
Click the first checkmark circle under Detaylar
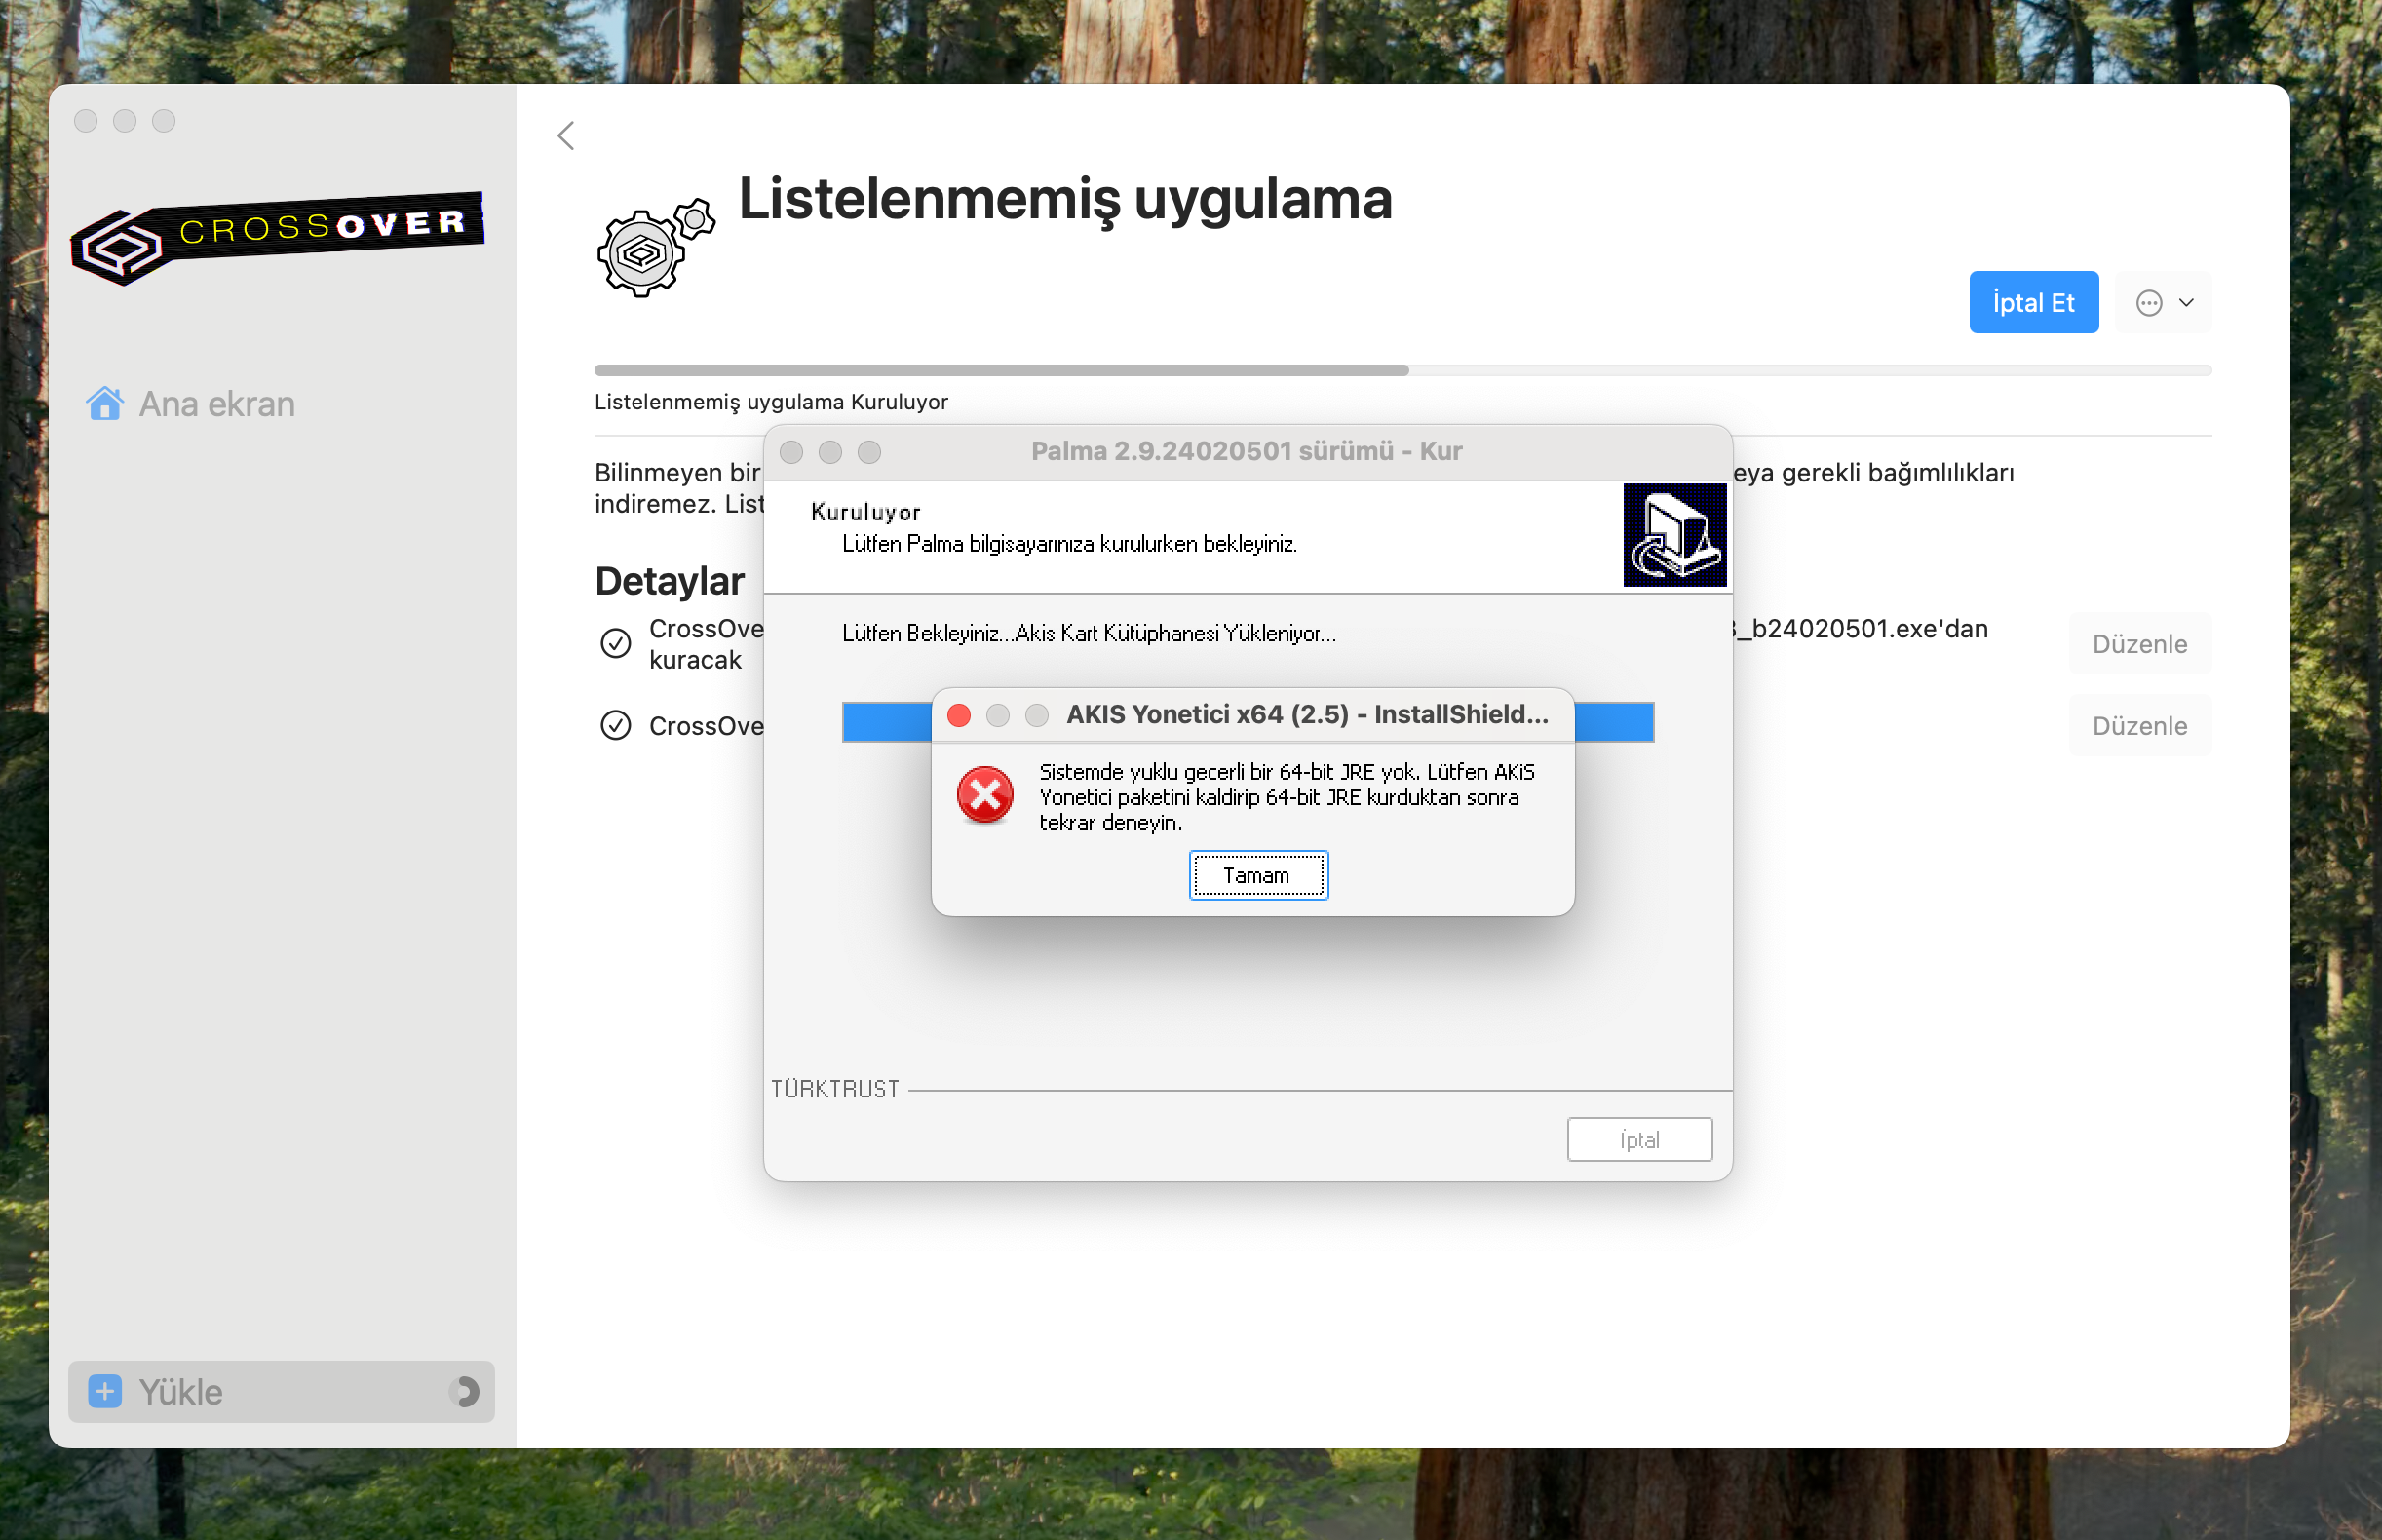[x=616, y=643]
